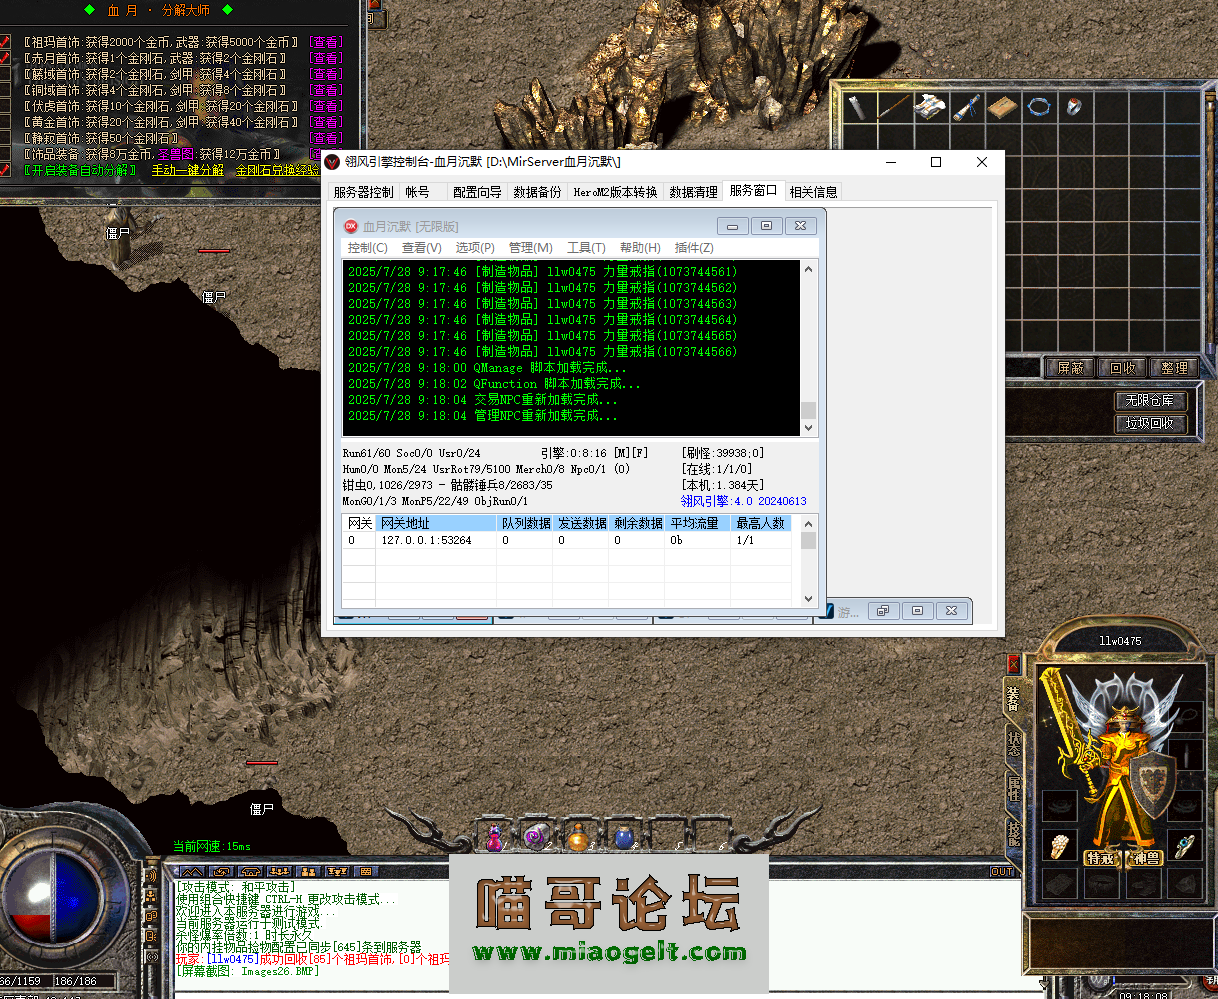
Task: Switch to the 属性 tab in character panel
Action: coord(1013,791)
